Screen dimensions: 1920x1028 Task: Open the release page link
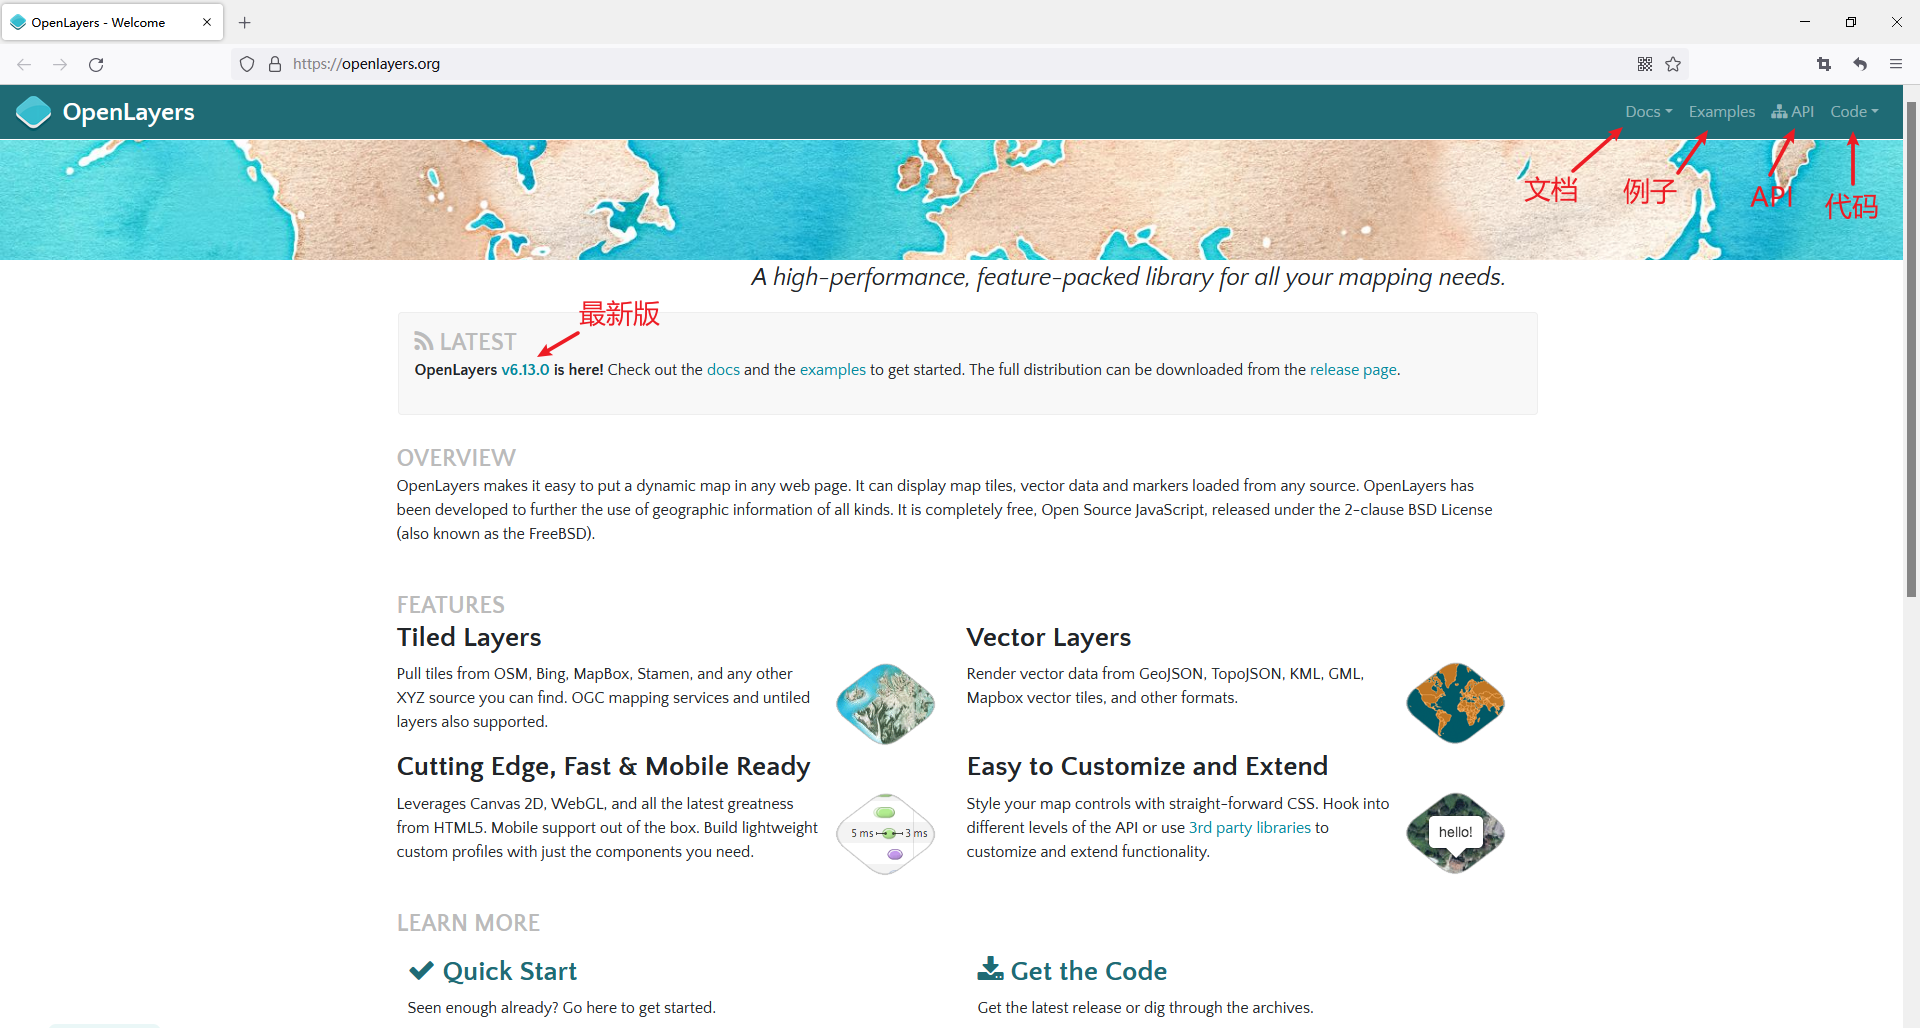click(1353, 370)
